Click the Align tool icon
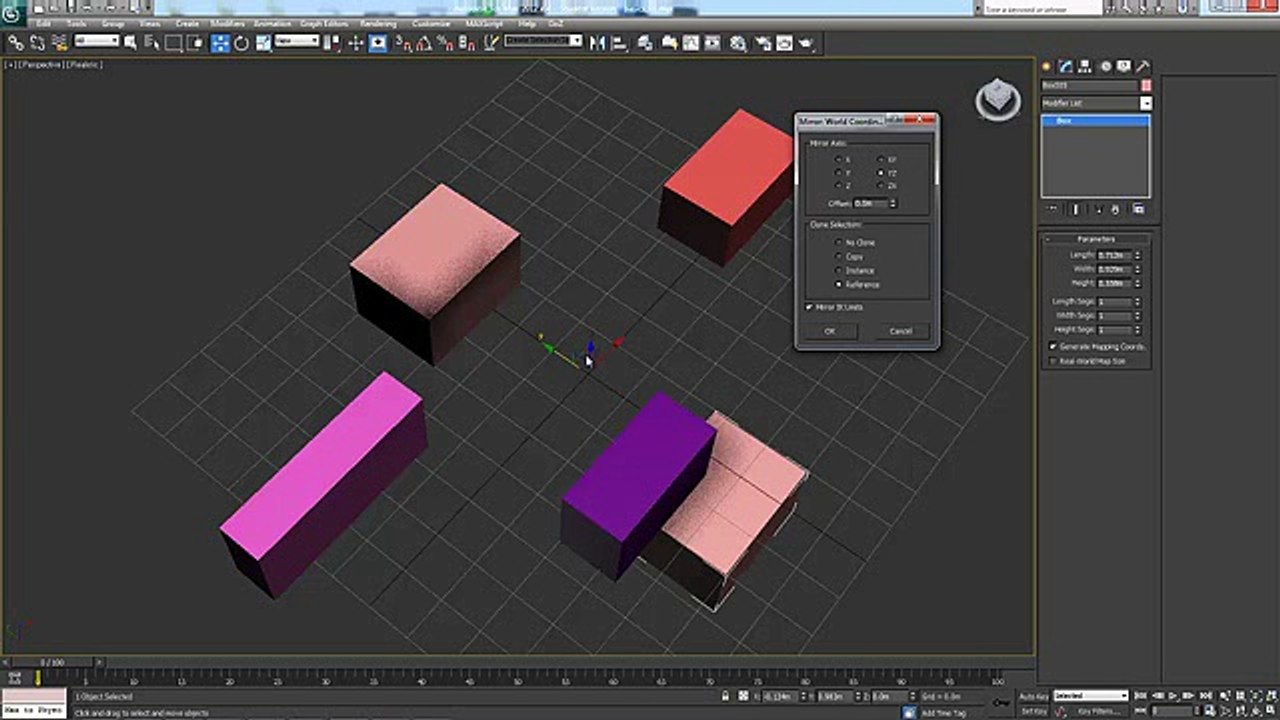1280x720 pixels. 620,43
